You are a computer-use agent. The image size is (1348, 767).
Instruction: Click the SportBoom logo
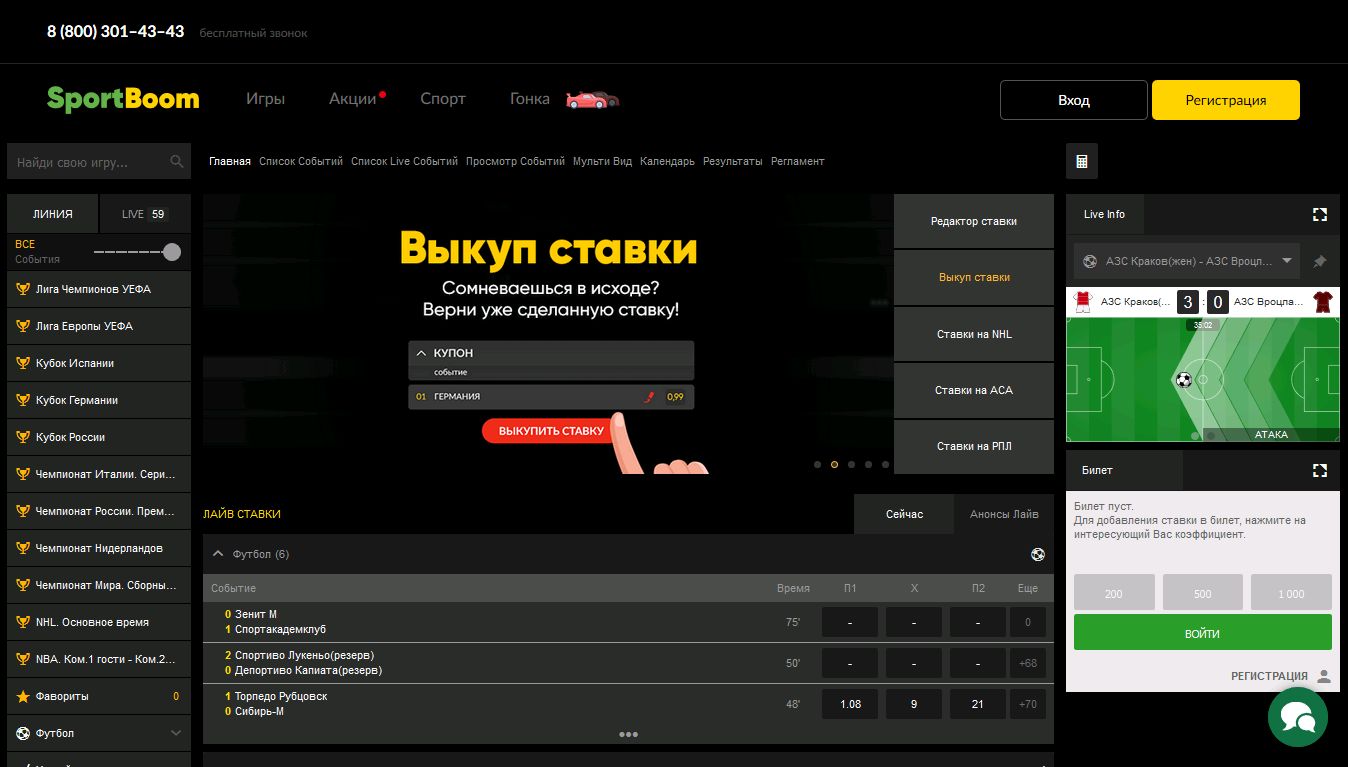[123, 99]
